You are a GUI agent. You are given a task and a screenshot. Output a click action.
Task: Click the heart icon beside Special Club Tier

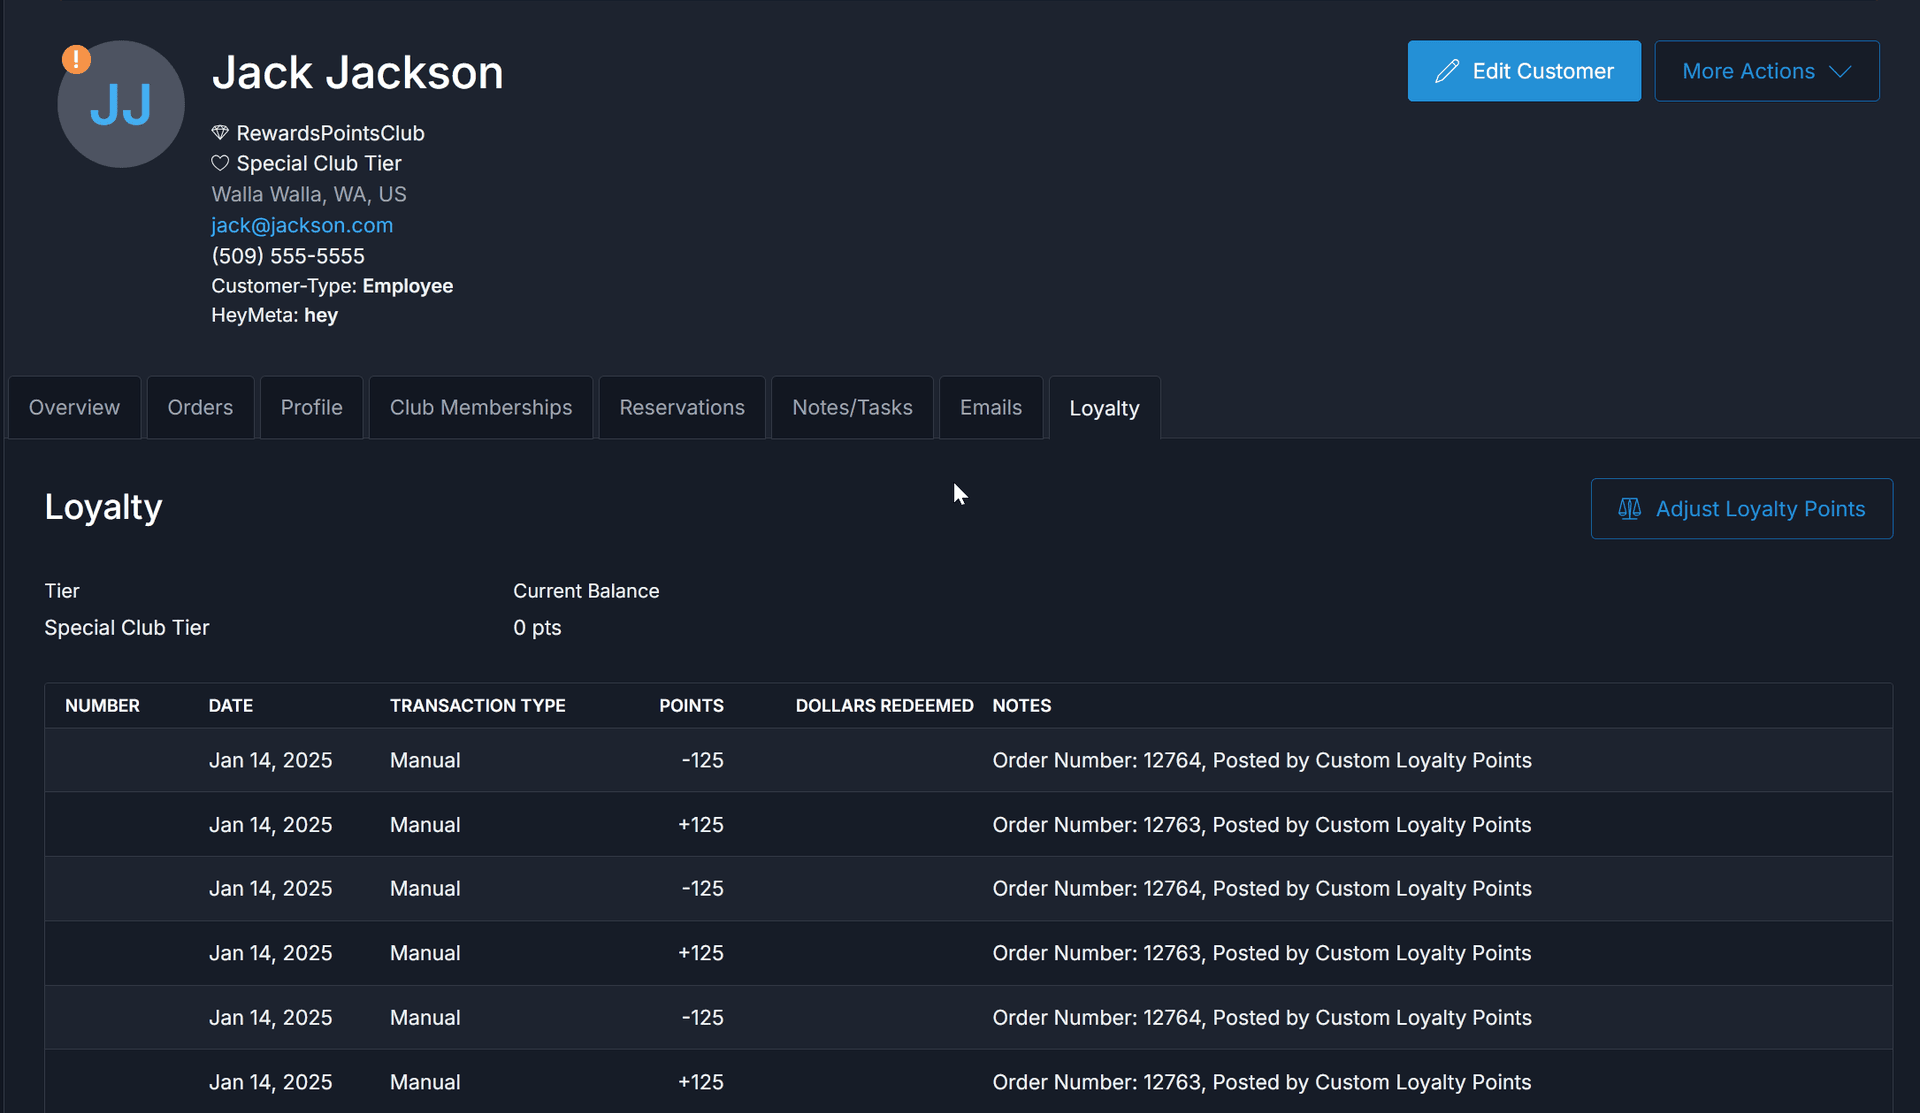click(x=219, y=163)
